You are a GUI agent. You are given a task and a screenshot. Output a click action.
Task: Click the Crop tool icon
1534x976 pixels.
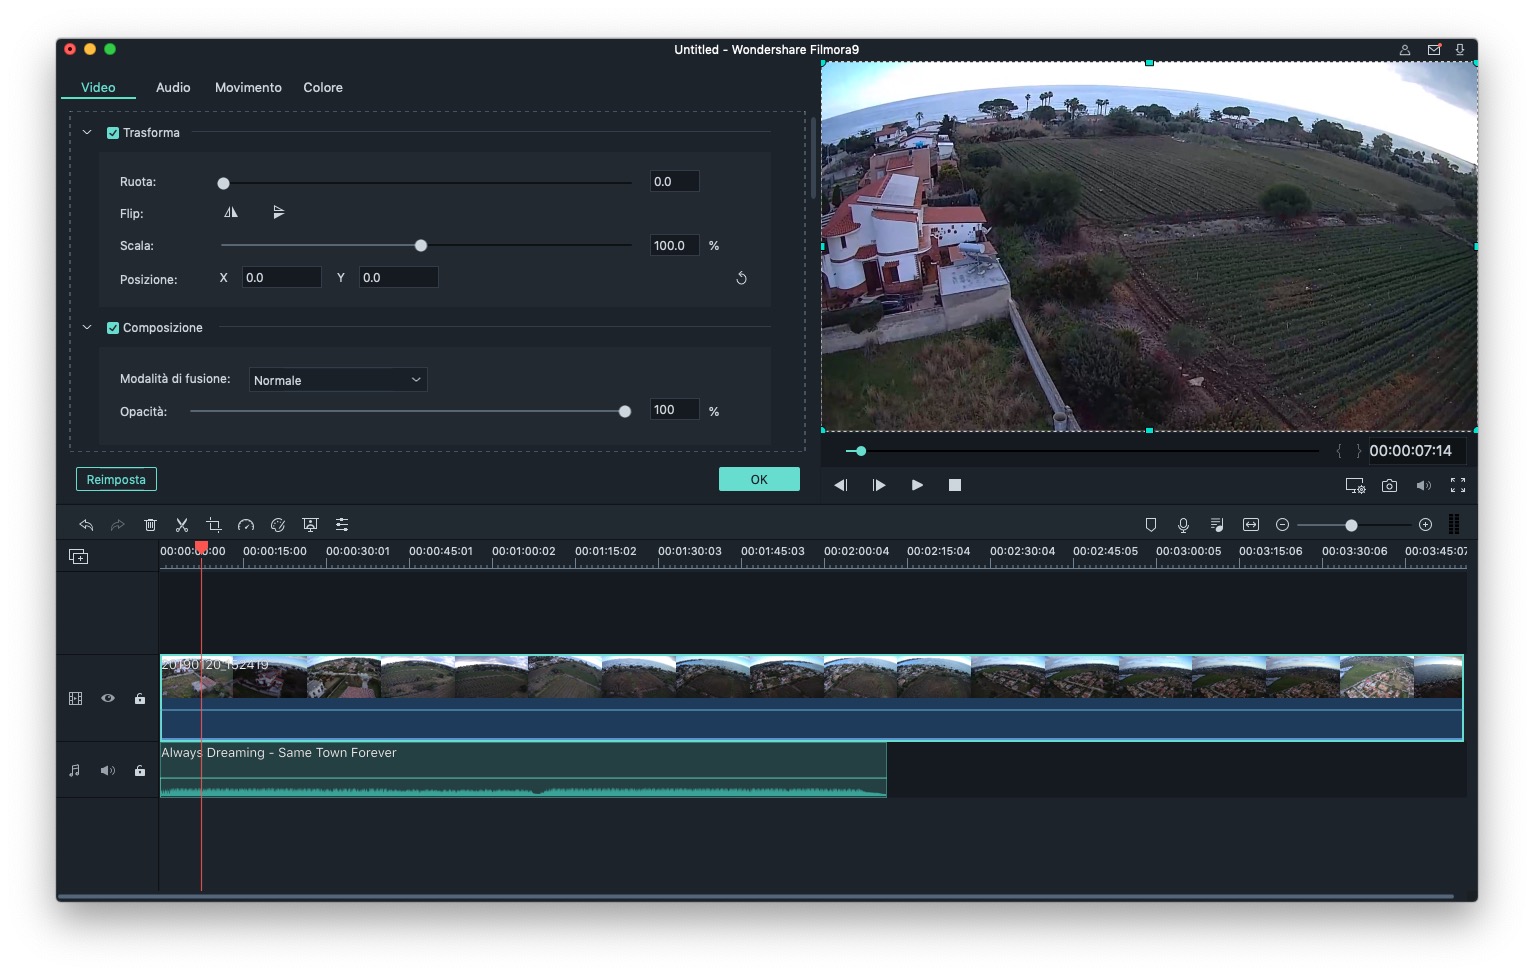[213, 524]
